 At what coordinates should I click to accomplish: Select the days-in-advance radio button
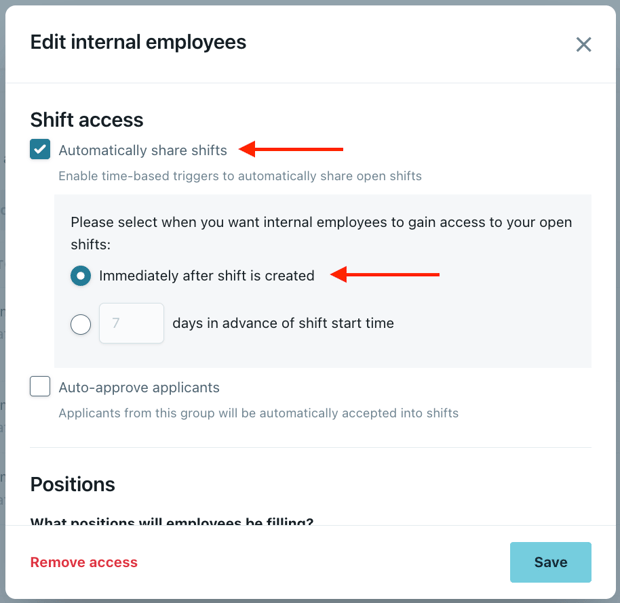tap(81, 324)
